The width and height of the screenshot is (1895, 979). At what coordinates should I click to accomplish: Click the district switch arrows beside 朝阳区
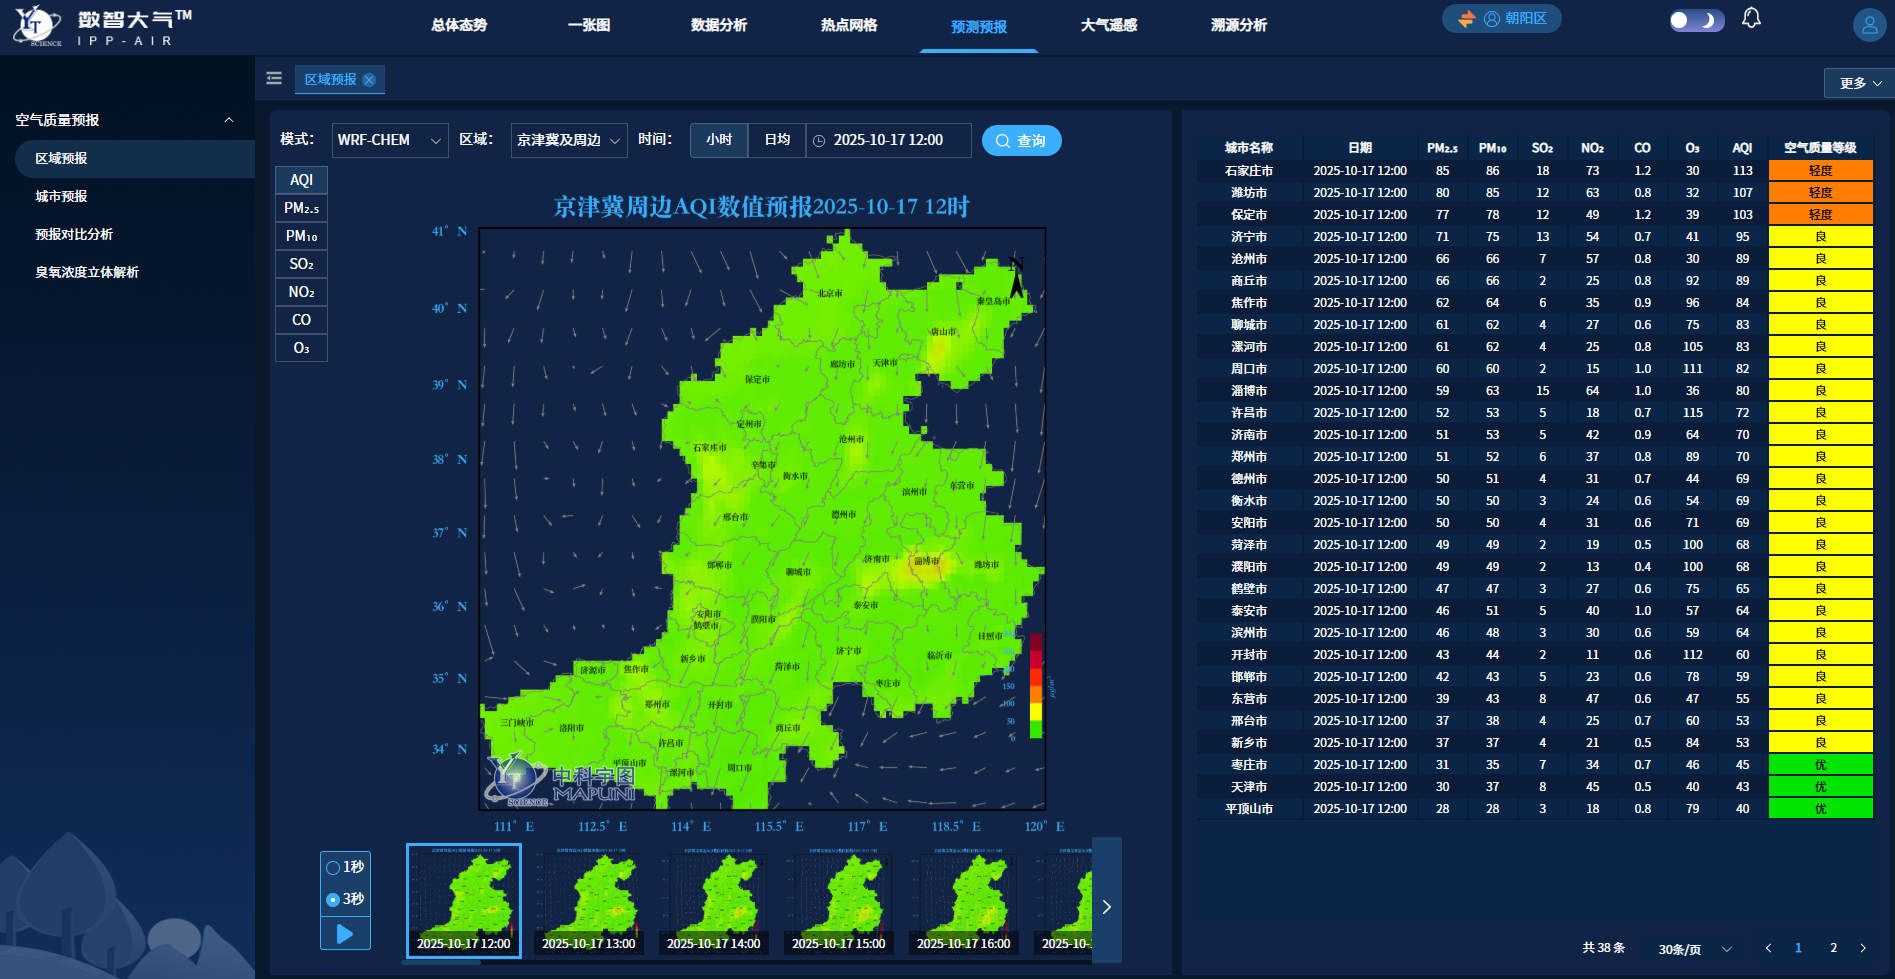pos(1464,18)
